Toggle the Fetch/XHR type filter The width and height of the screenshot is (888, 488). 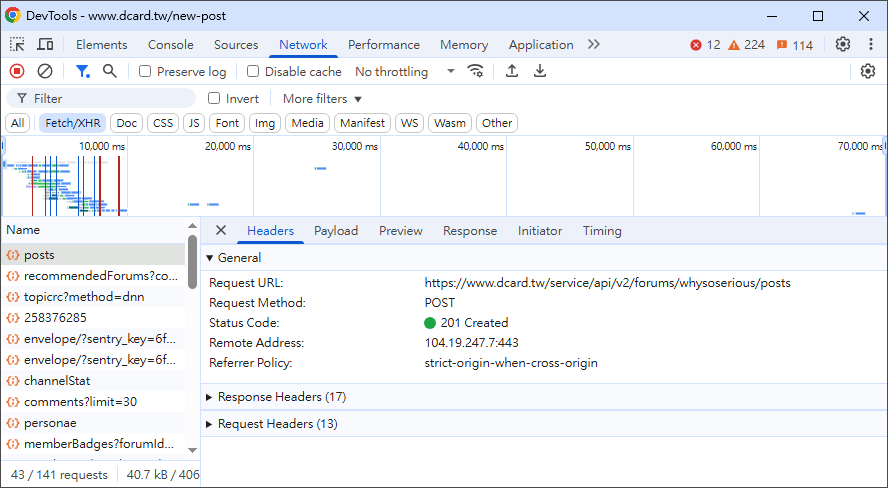(x=72, y=123)
